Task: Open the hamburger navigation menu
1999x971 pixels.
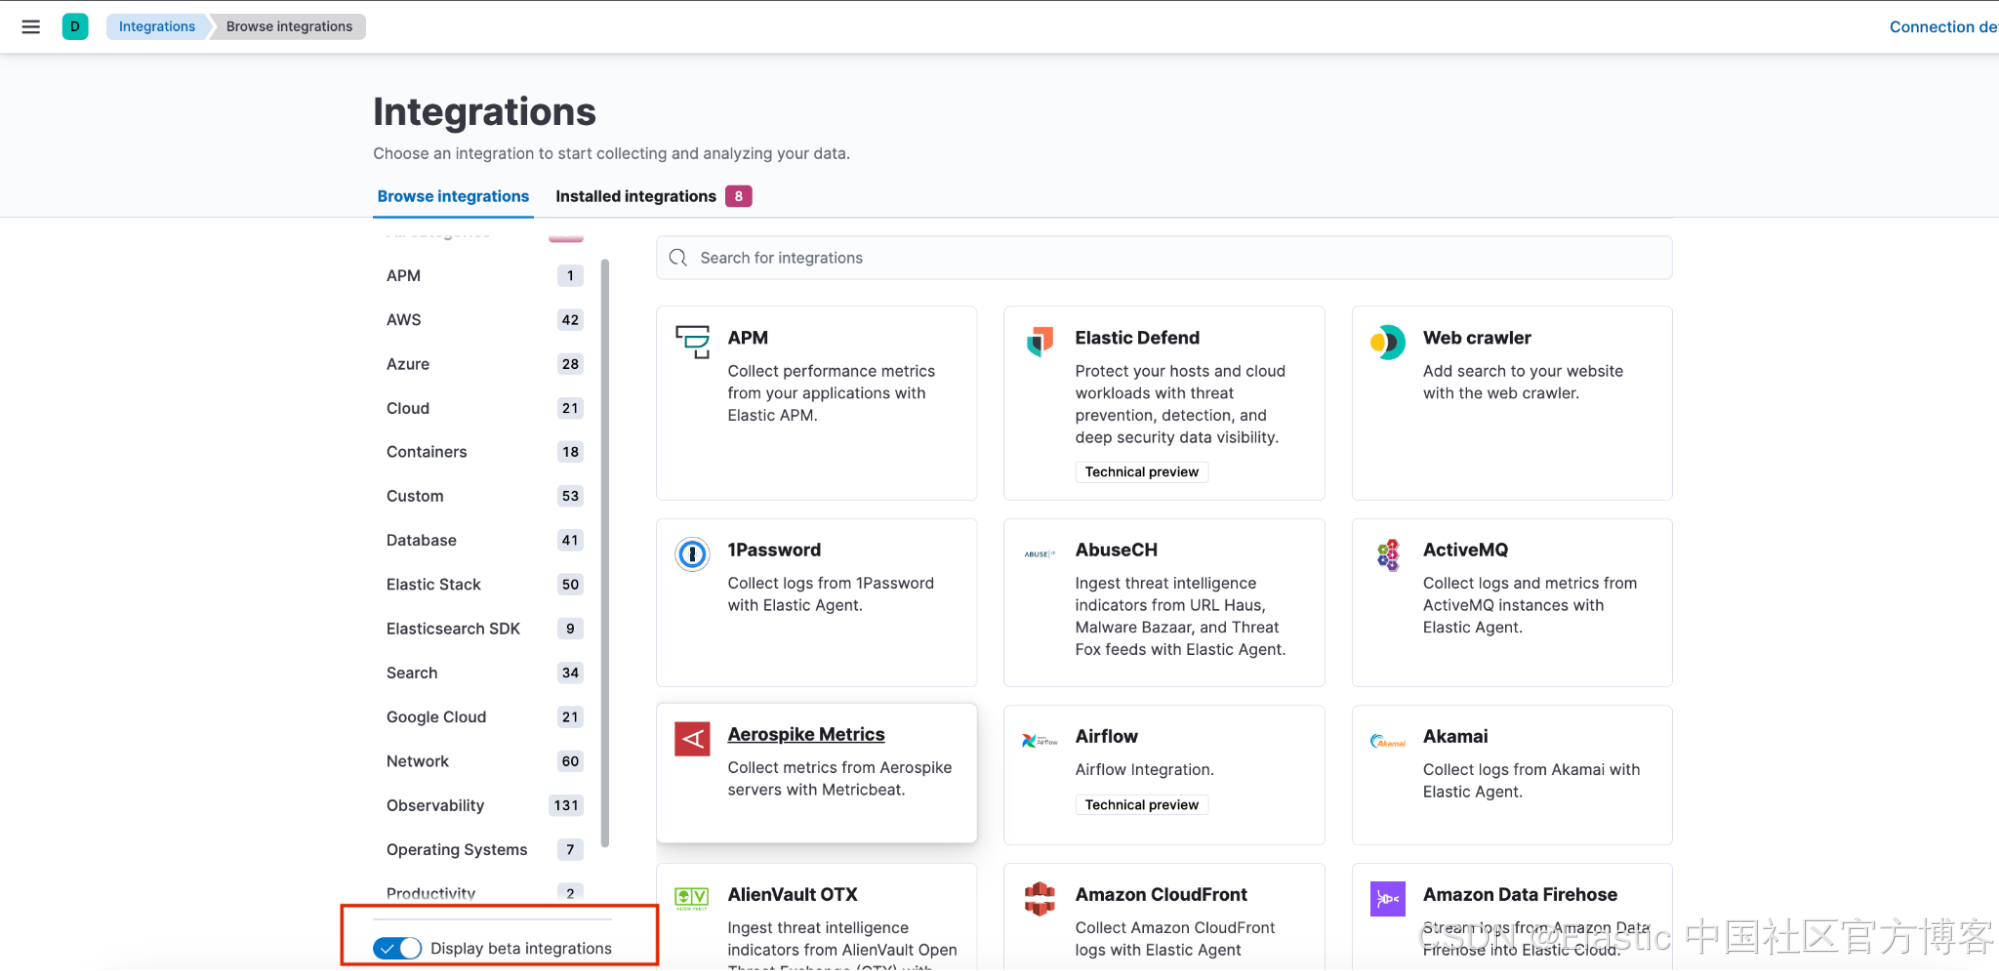Action: (x=31, y=27)
